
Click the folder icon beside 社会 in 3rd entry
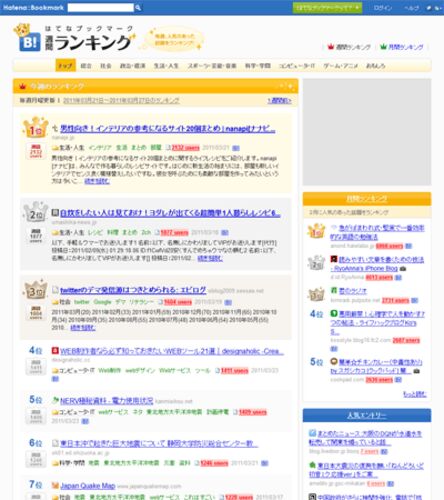point(55,302)
